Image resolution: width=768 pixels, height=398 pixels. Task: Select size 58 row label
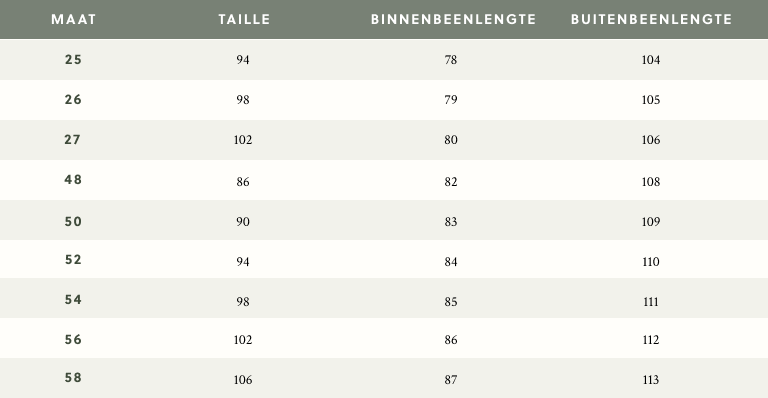click(73, 378)
